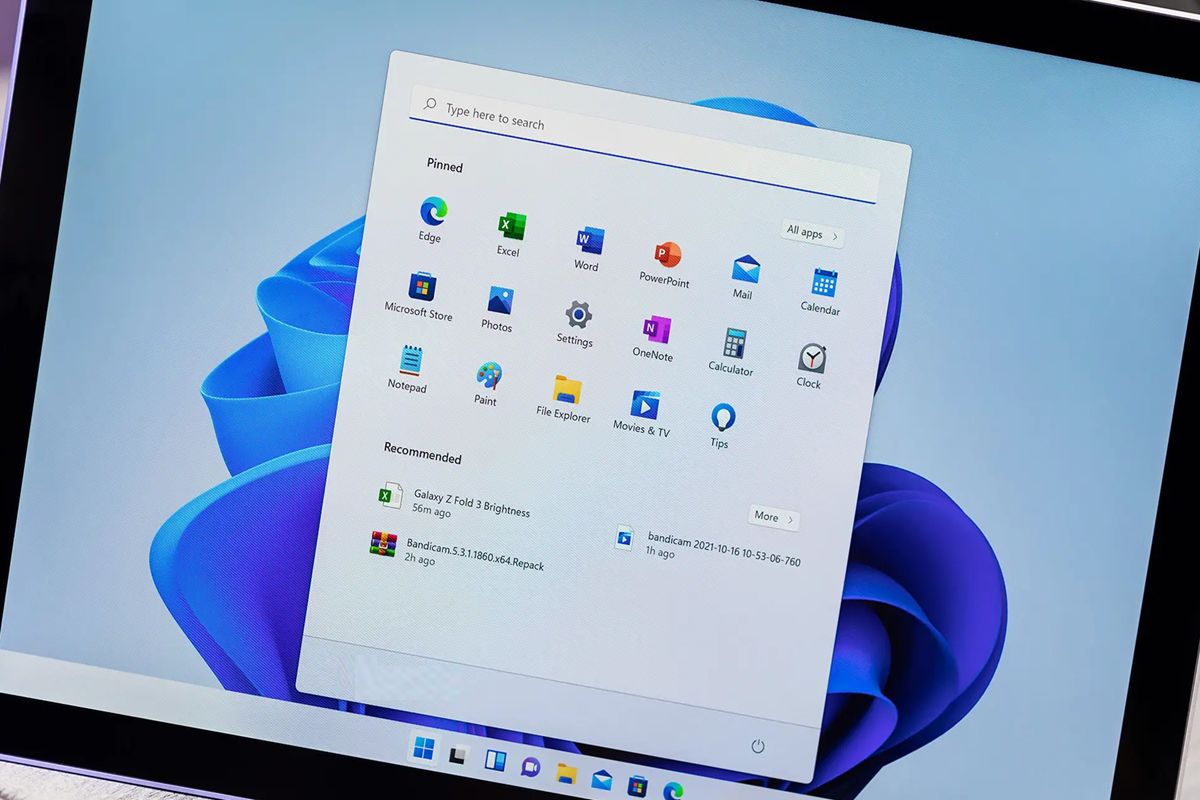Image resolution: width=1200 pixels, height=800 pixels.
Task: Open the Bandicam.5.3.1.1860.x64.Repack archive
Action: (x=456, y=551)
